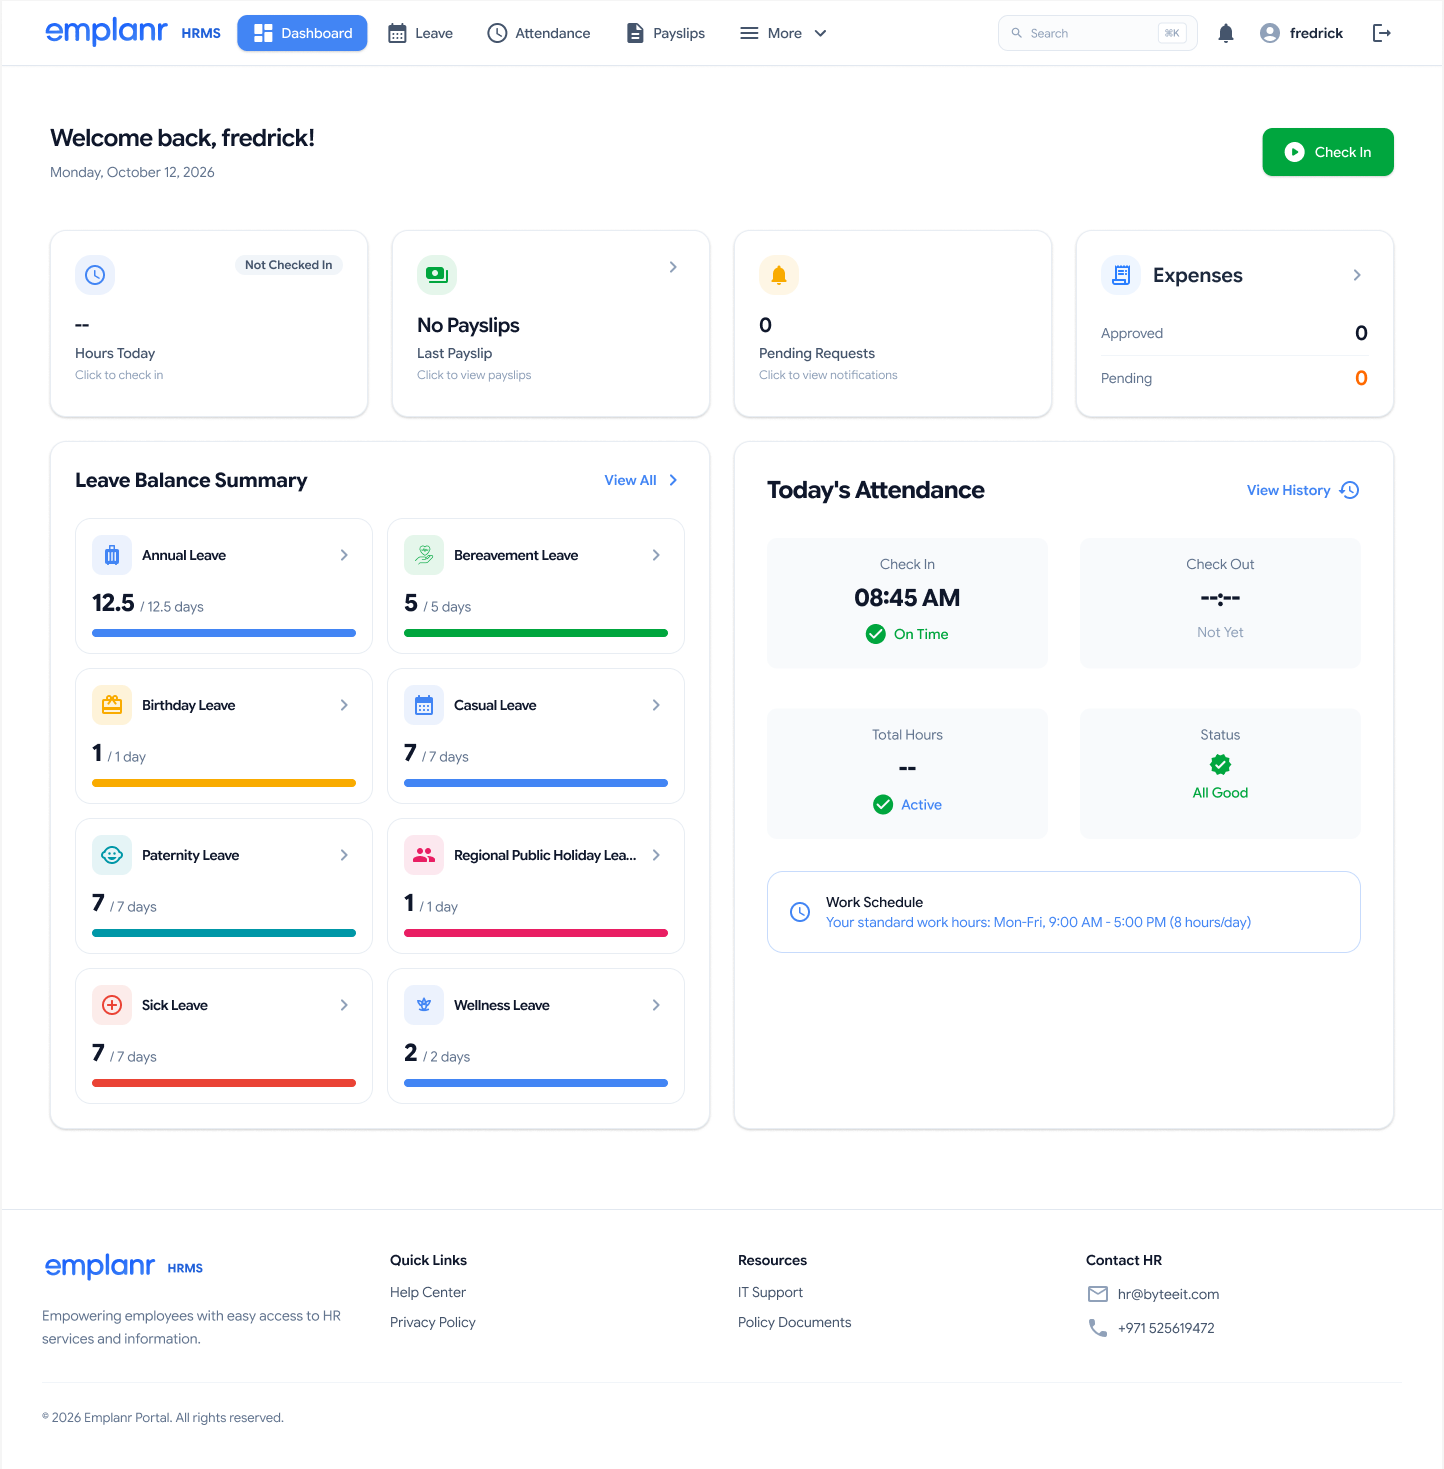Open the Help Center footer link

[x=428, y=1292]
